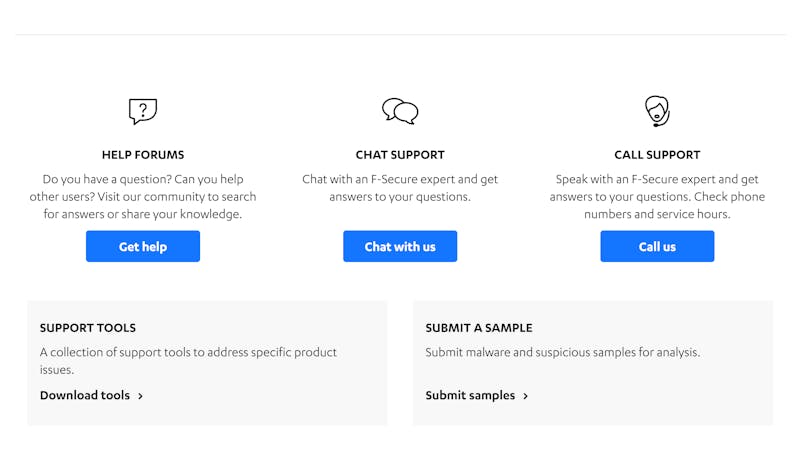Click the CHAT SUPPORT heading
800x452 pixels.
coord(400,155)
